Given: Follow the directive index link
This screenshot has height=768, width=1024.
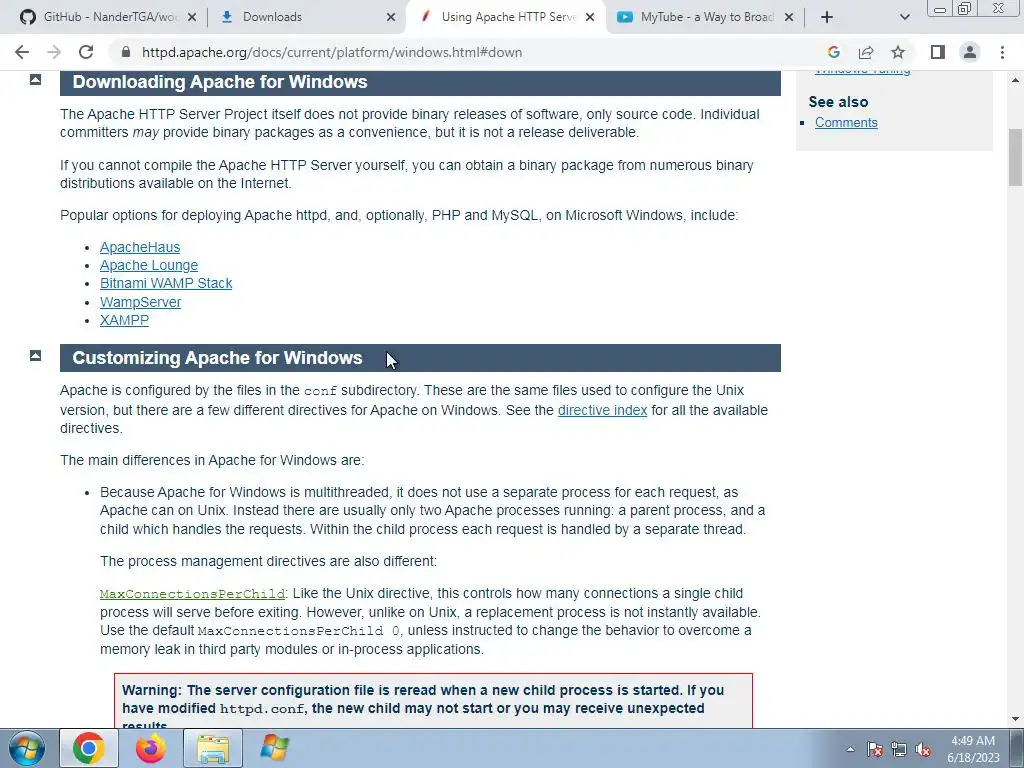Looking at the screenshot, I should coord(602,410).
